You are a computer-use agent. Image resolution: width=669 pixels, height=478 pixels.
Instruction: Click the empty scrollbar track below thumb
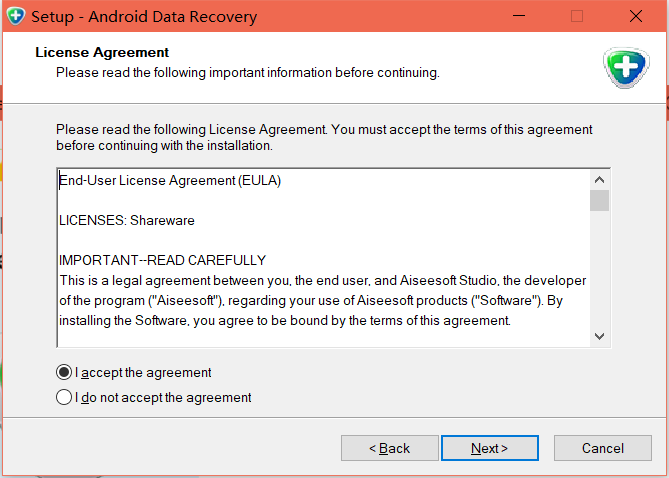click(x=599, y=269)
